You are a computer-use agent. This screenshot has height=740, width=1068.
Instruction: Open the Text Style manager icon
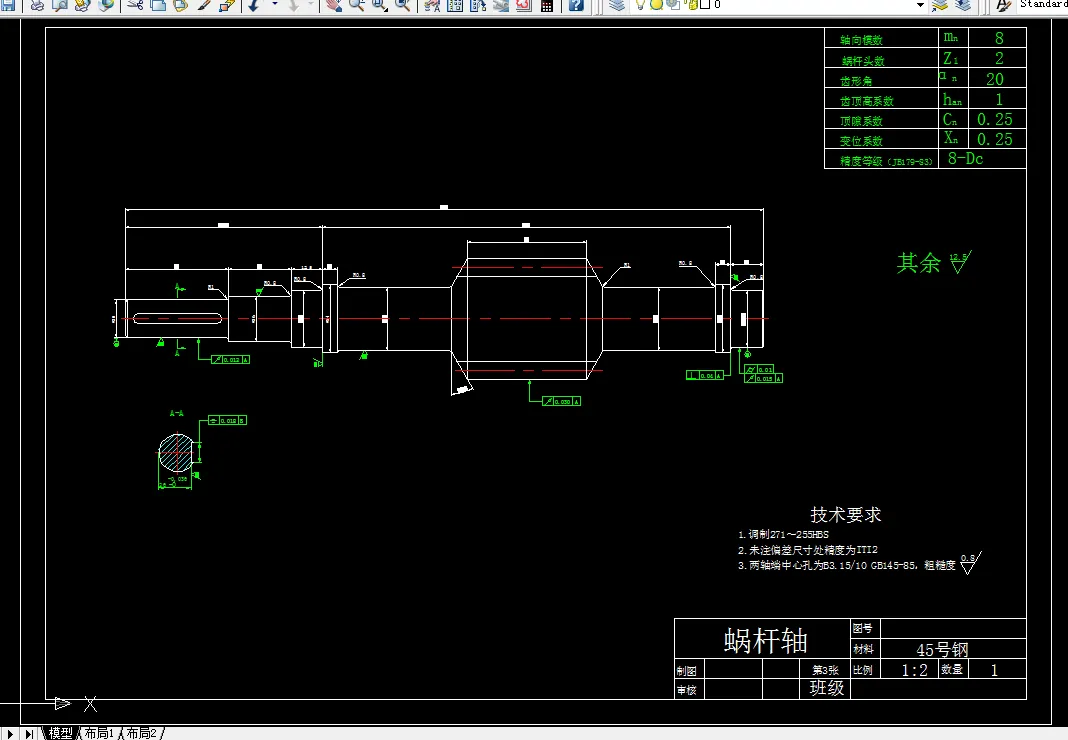[x=1003, y=5]
